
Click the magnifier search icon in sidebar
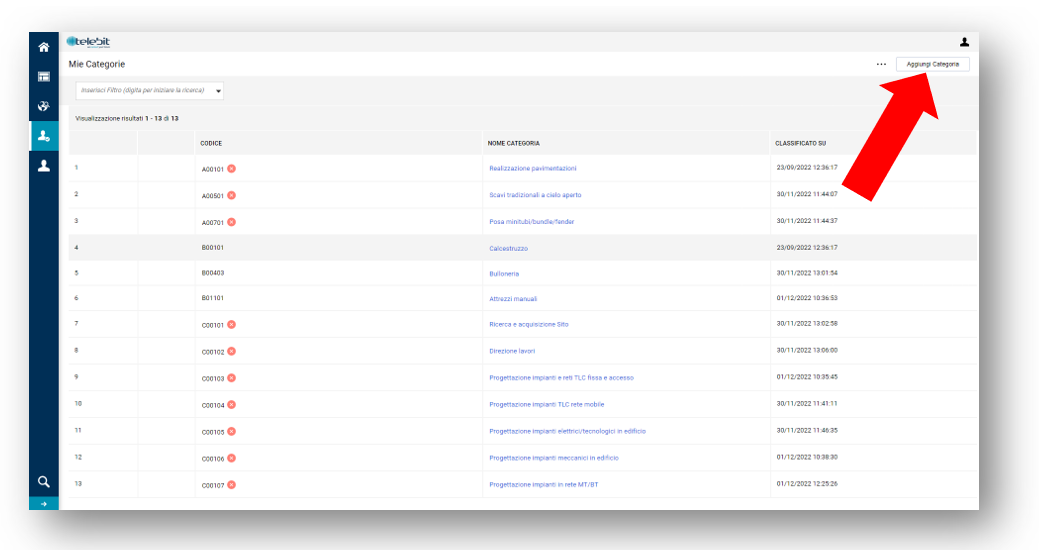tap(44, 481)
